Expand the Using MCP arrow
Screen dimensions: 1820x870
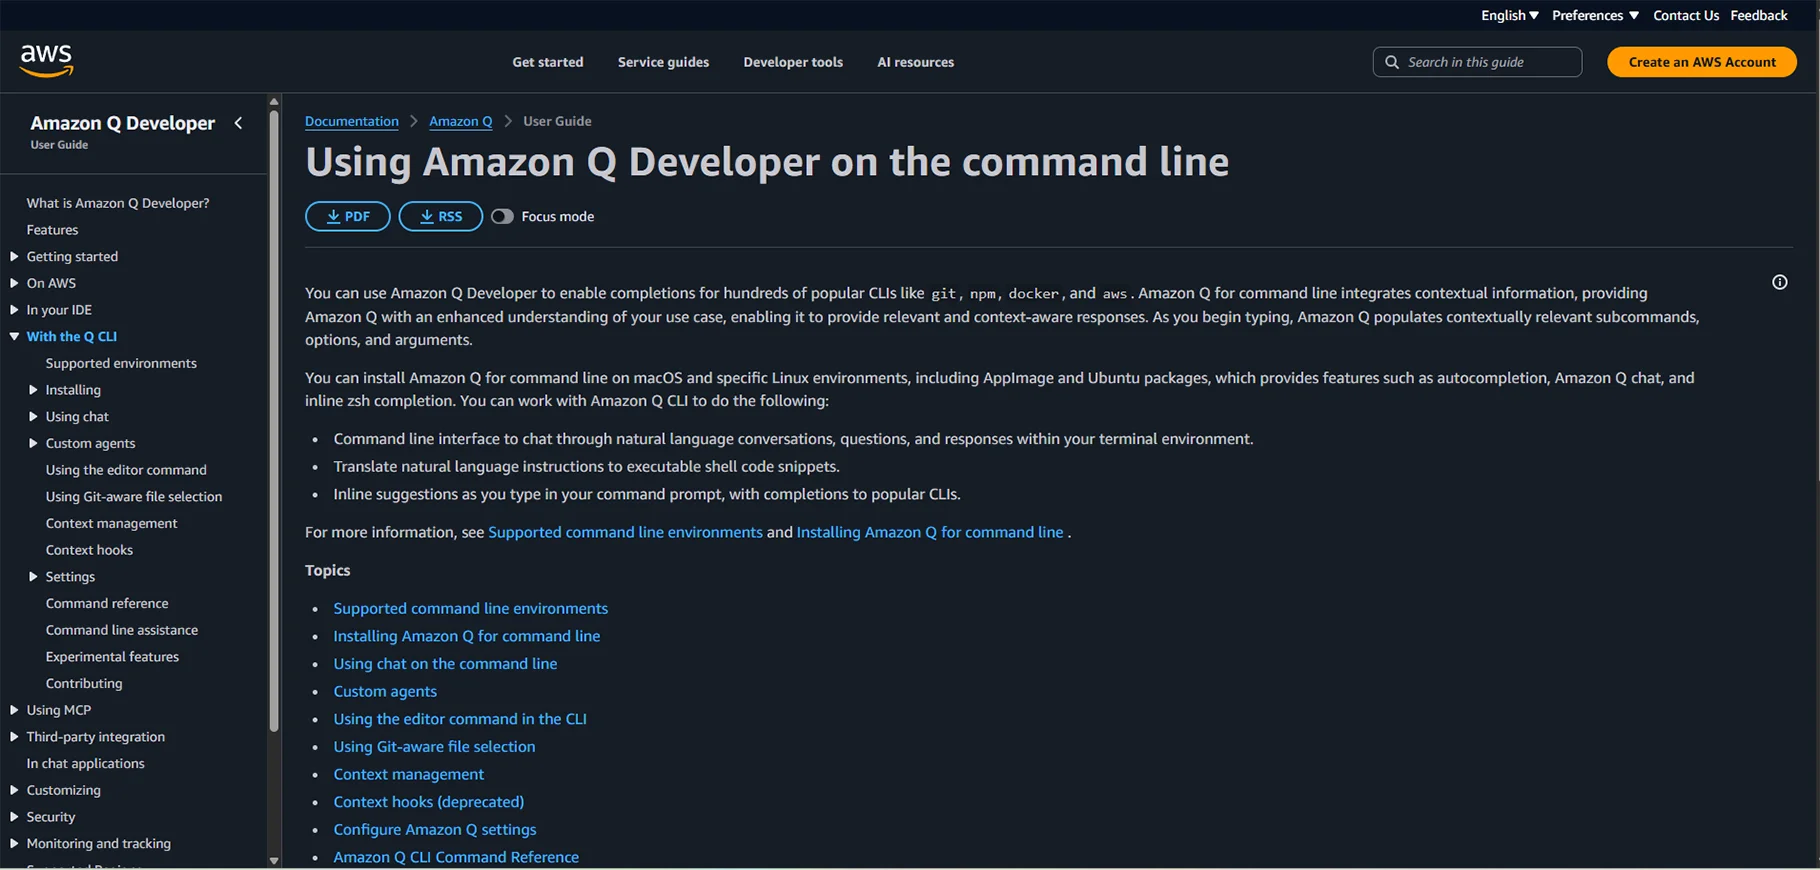(14, 710)
